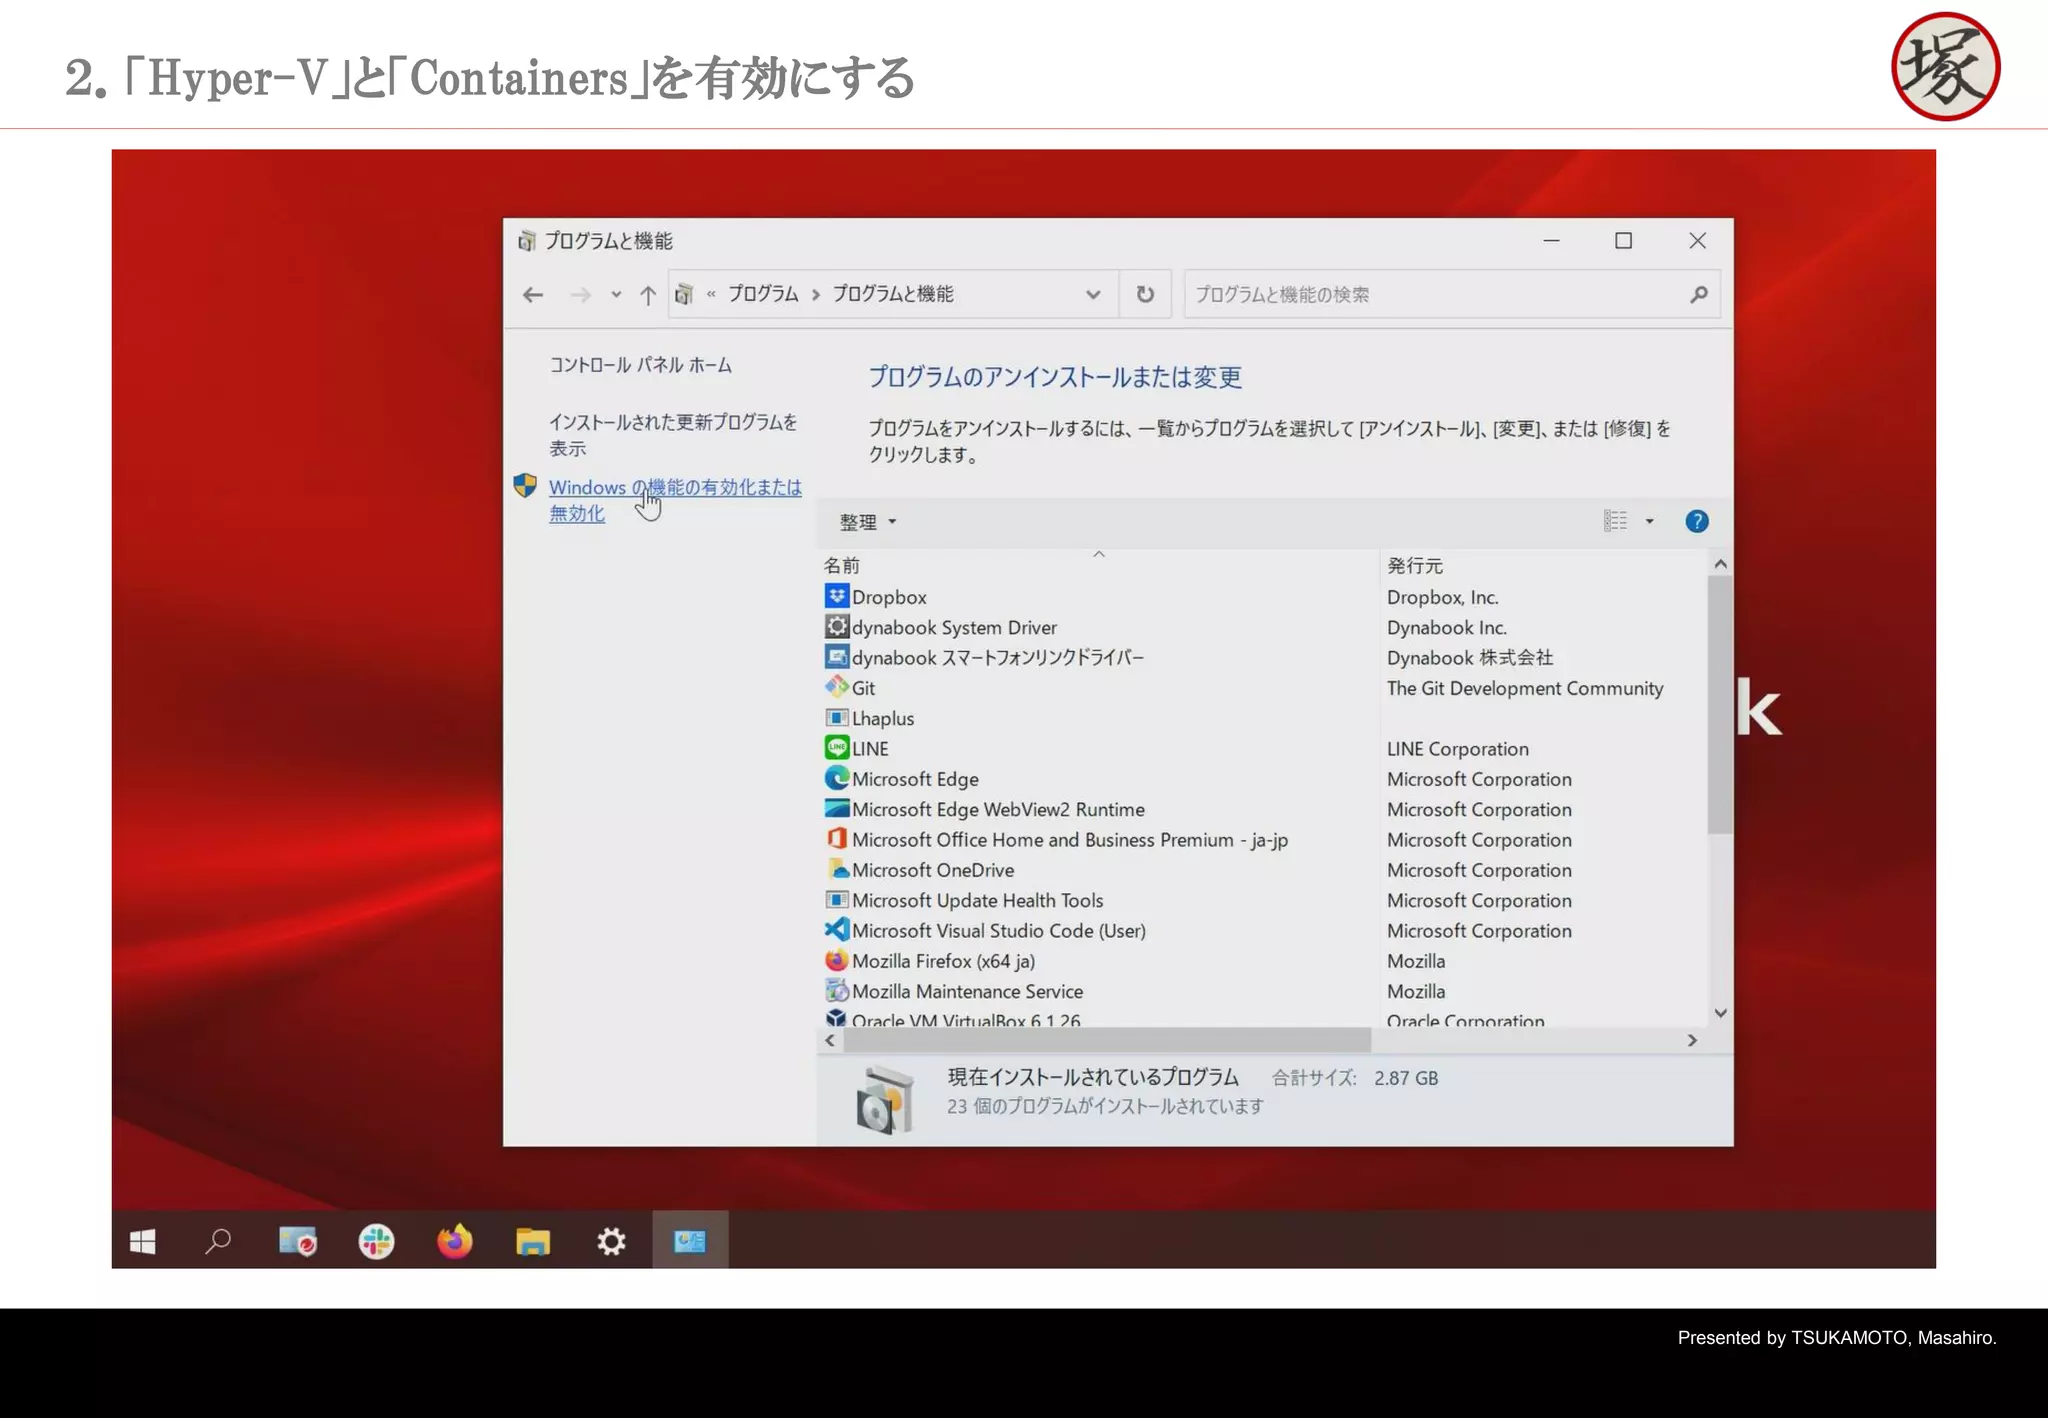This screenshot has width=2048, height=1418.
Task: Open taskbar search magnifier
Action: [218, 1241]
